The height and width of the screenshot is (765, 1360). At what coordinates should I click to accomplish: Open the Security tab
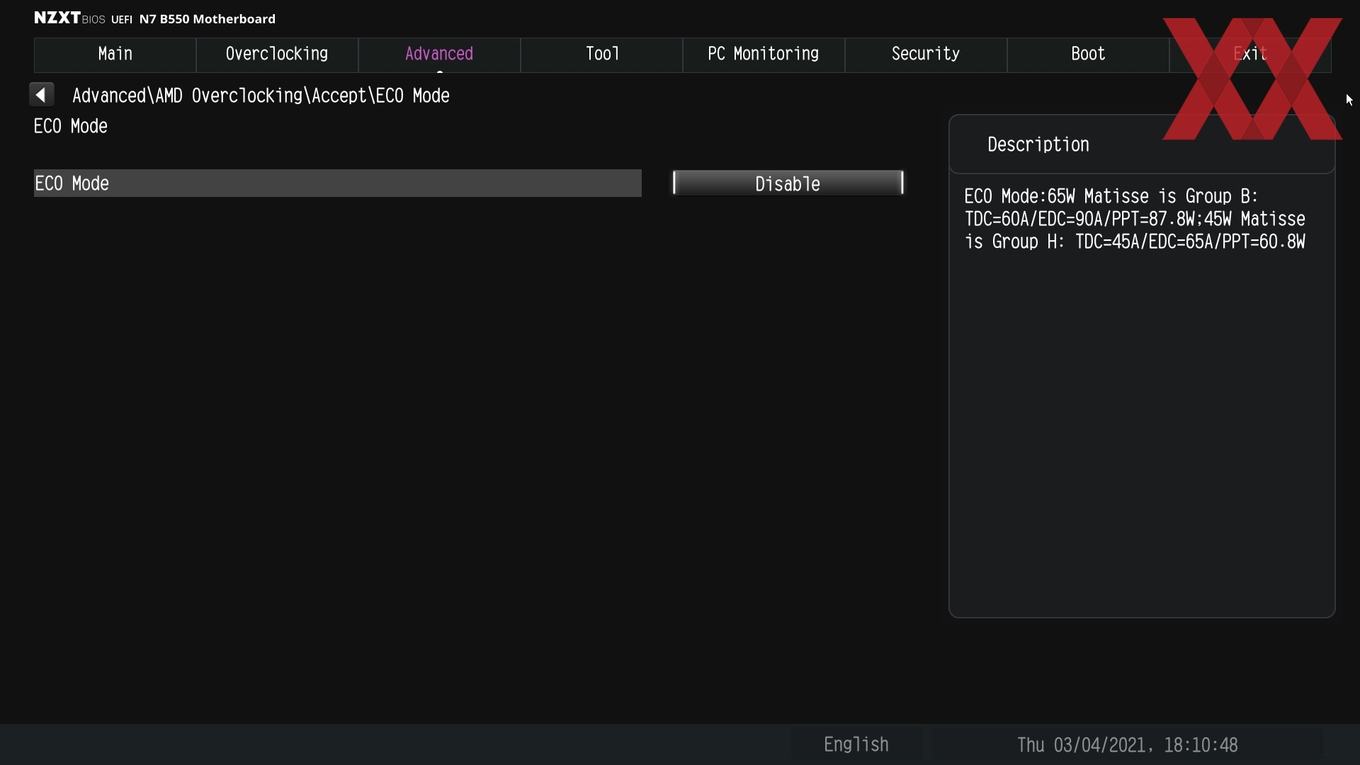coord(925,54)
